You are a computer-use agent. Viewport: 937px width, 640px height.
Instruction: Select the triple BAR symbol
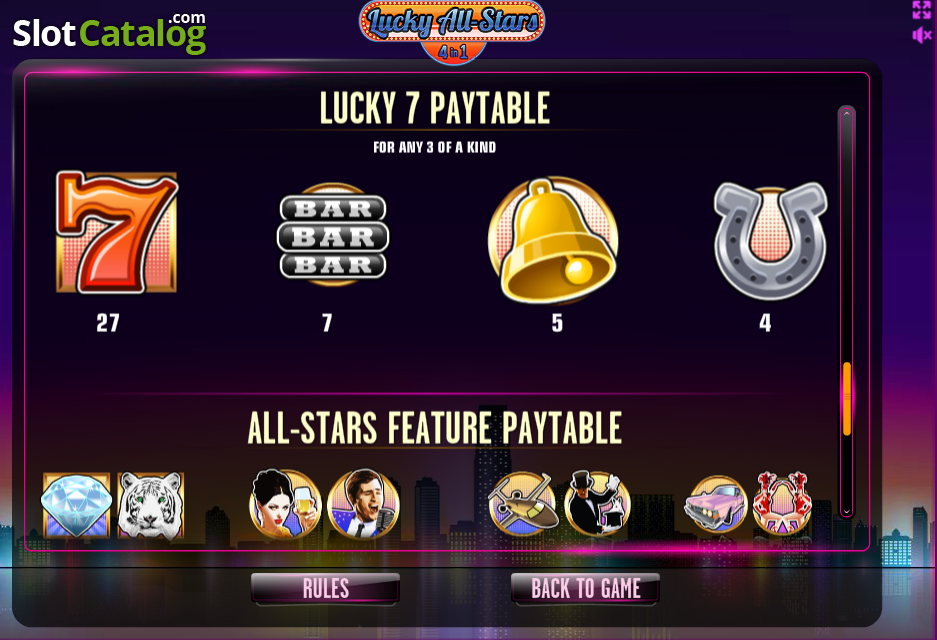coord(333,235)
